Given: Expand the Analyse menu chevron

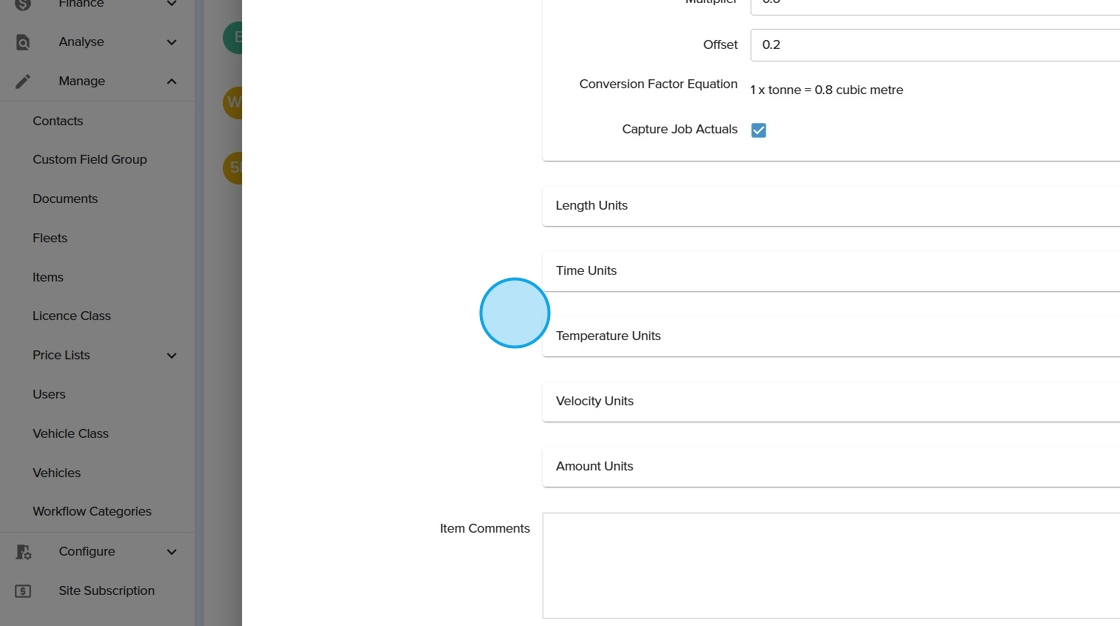Looking at the screenshot, I should click(x=171, y=42).
